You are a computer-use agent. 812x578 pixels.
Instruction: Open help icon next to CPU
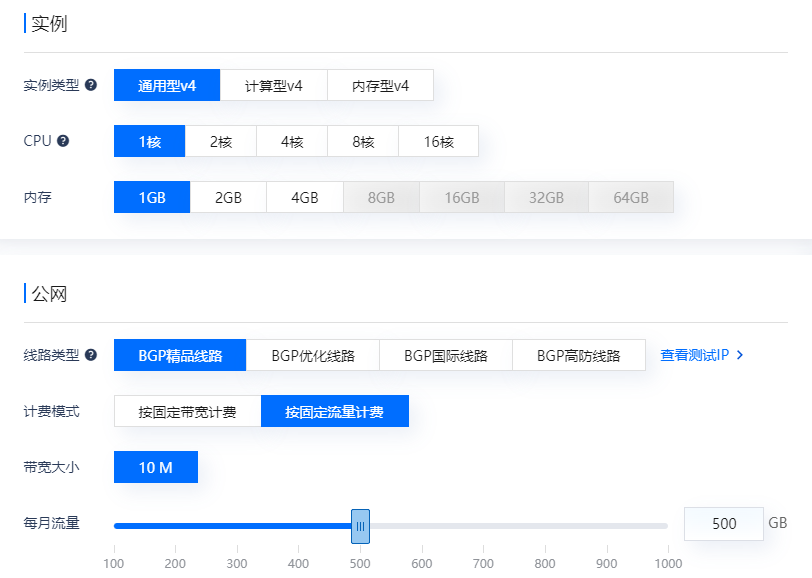63,141
